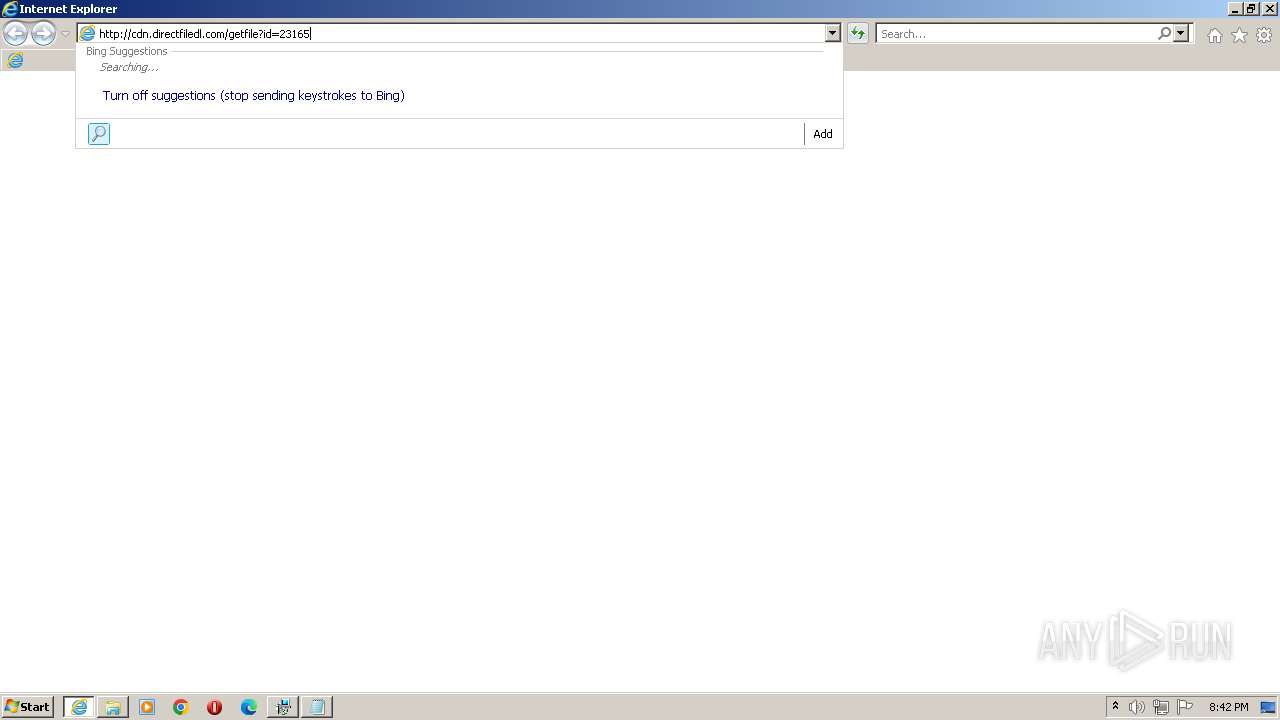
Task: Open the search provider dropdown
Action: [x=1181, y=34]
